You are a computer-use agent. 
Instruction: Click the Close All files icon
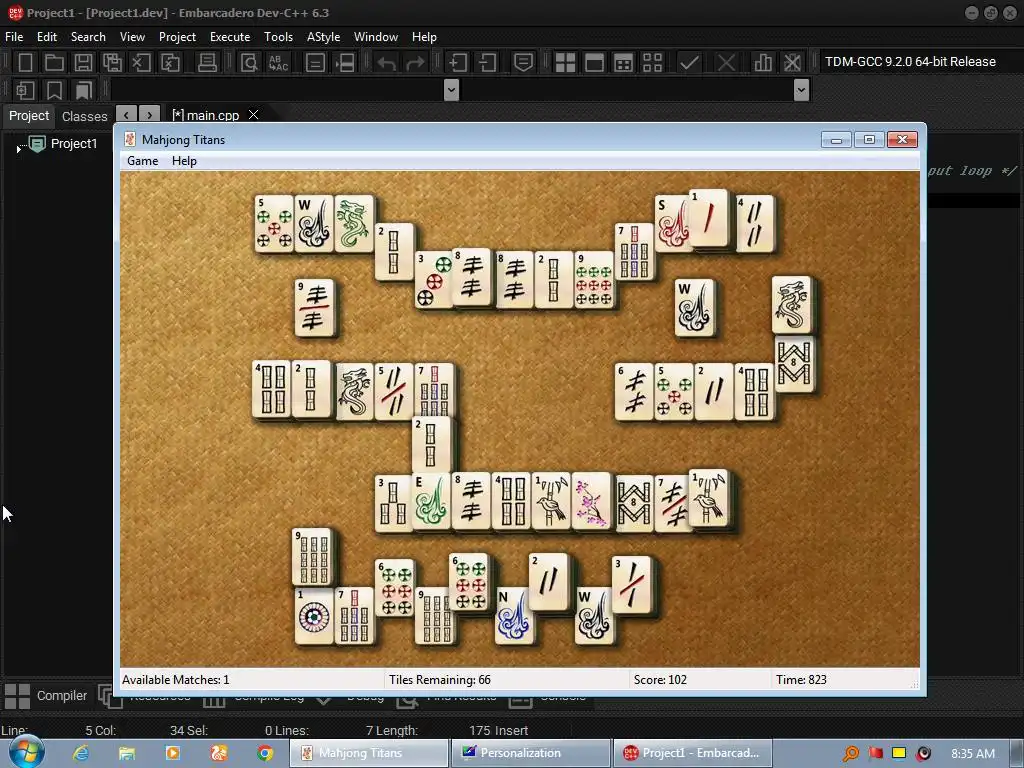[170, 63]
